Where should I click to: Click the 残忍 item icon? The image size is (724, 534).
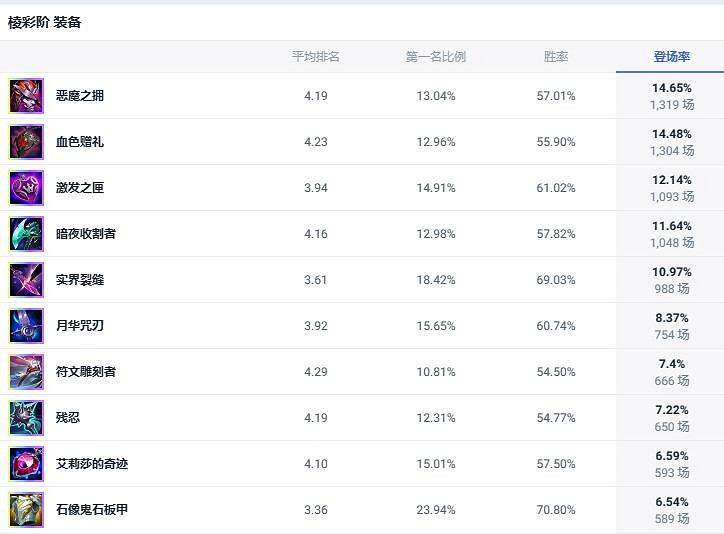click(x=26, y=418)
